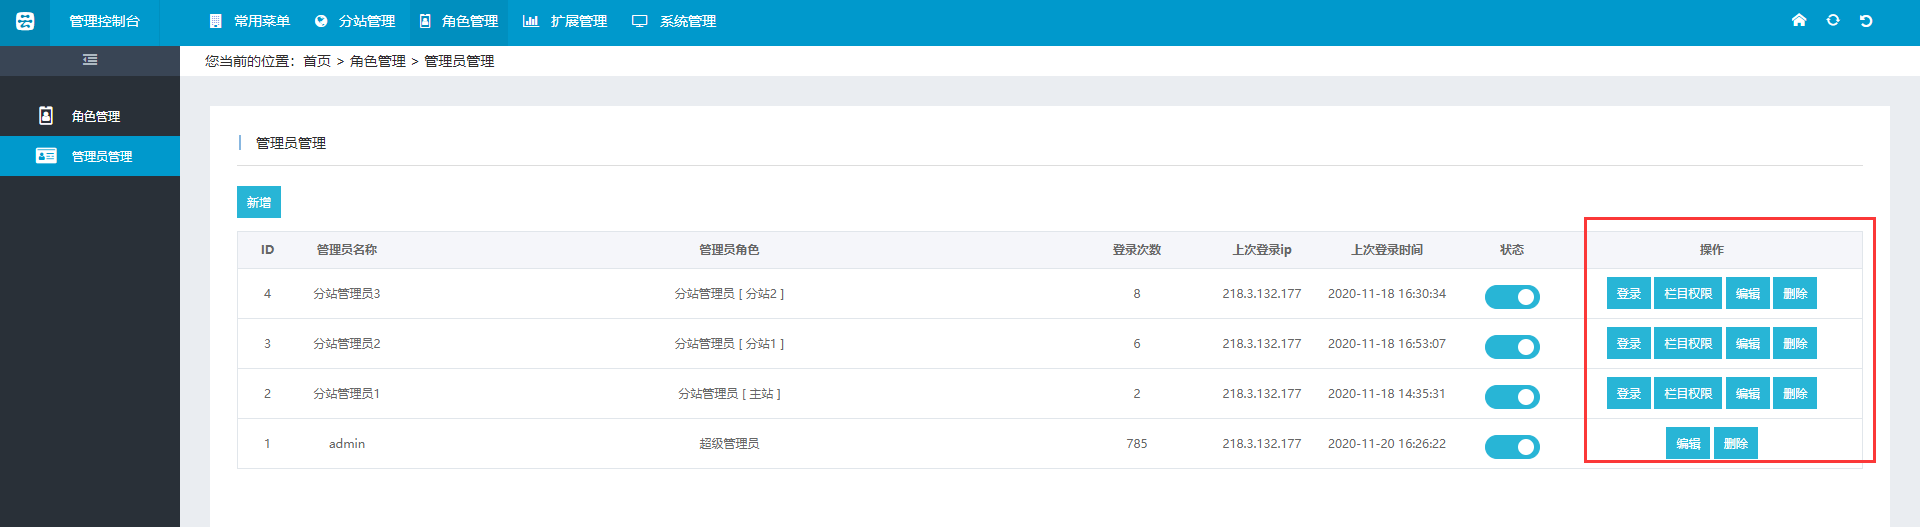Viewport: 1920px width, 527px height.
Task: Click the 登录次数 column header
Action: pos(1137,249)
